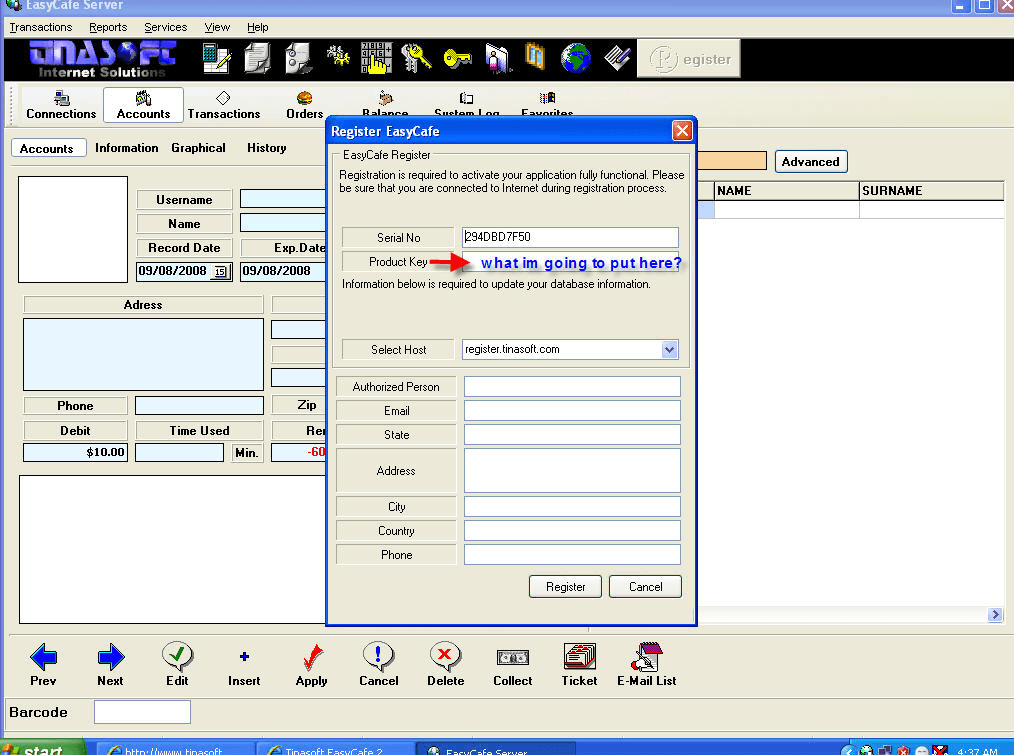Select the Graphical sub-tab
The image size is (1014, 755).
tap(198, 148)
